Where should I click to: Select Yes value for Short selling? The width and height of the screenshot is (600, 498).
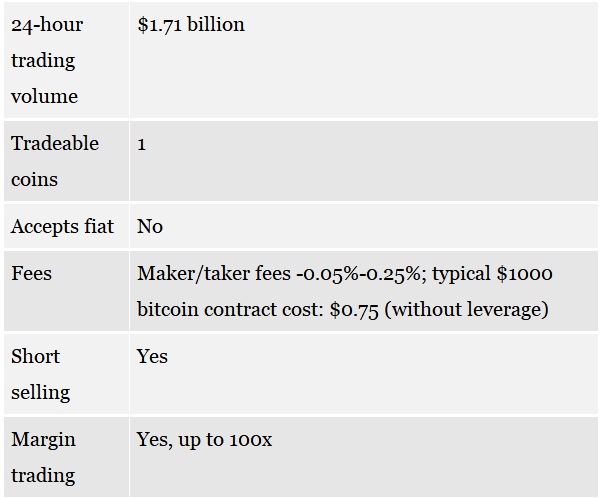[x=152, y=356]
